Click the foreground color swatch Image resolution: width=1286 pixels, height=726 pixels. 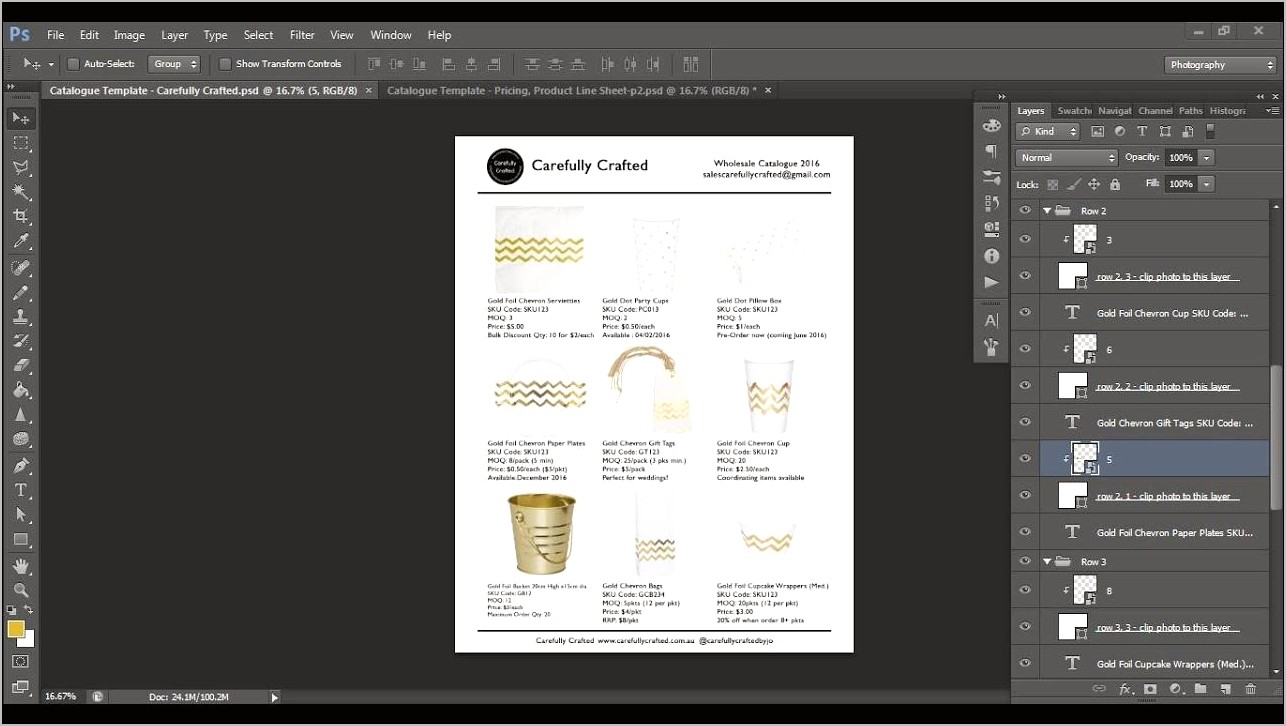pyautogui.click(x=16, y=629)
